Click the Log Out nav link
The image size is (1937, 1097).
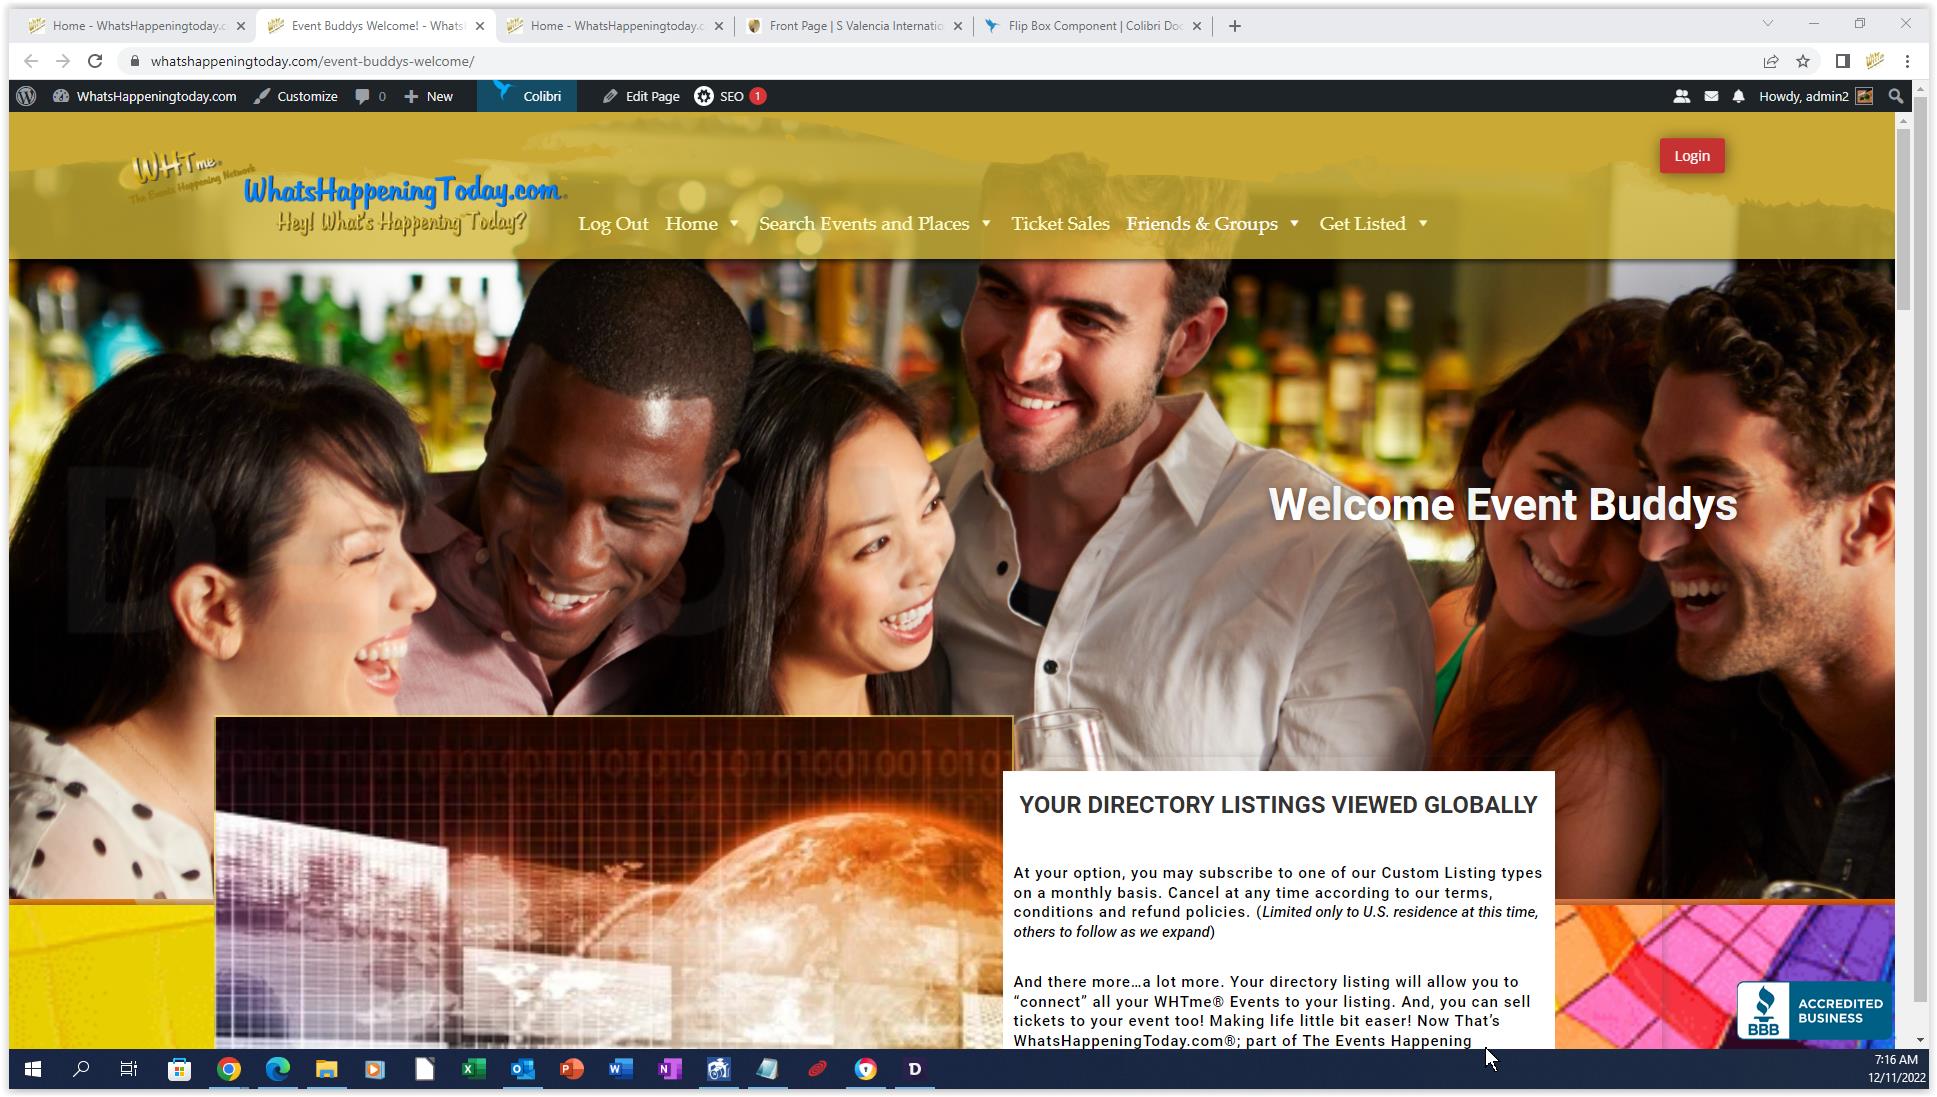[x=613, y=224]
